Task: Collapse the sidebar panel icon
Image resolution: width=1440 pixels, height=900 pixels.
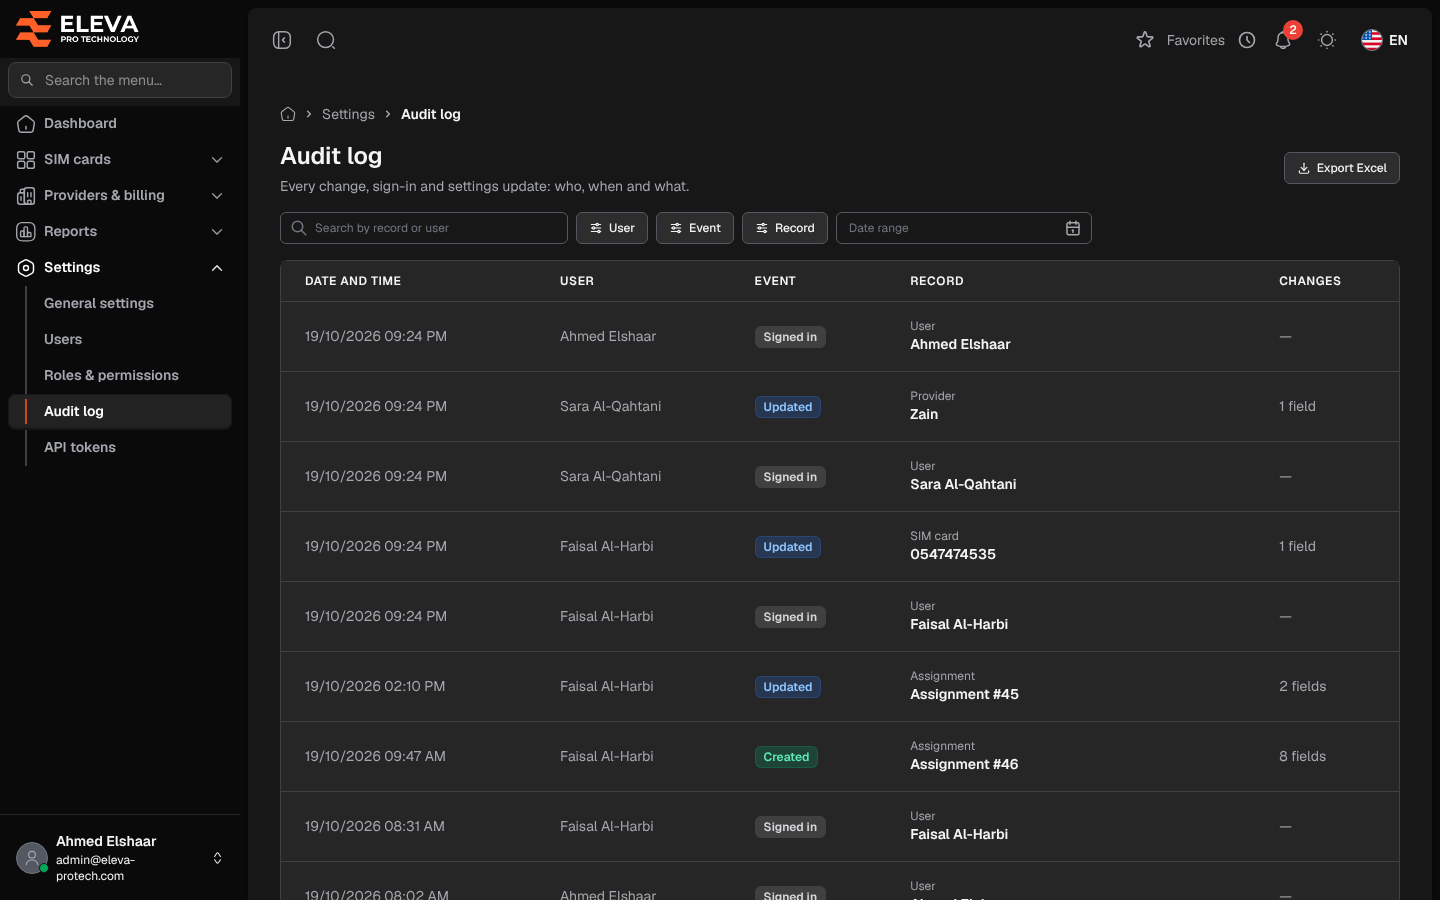Action: coord(282,40)
